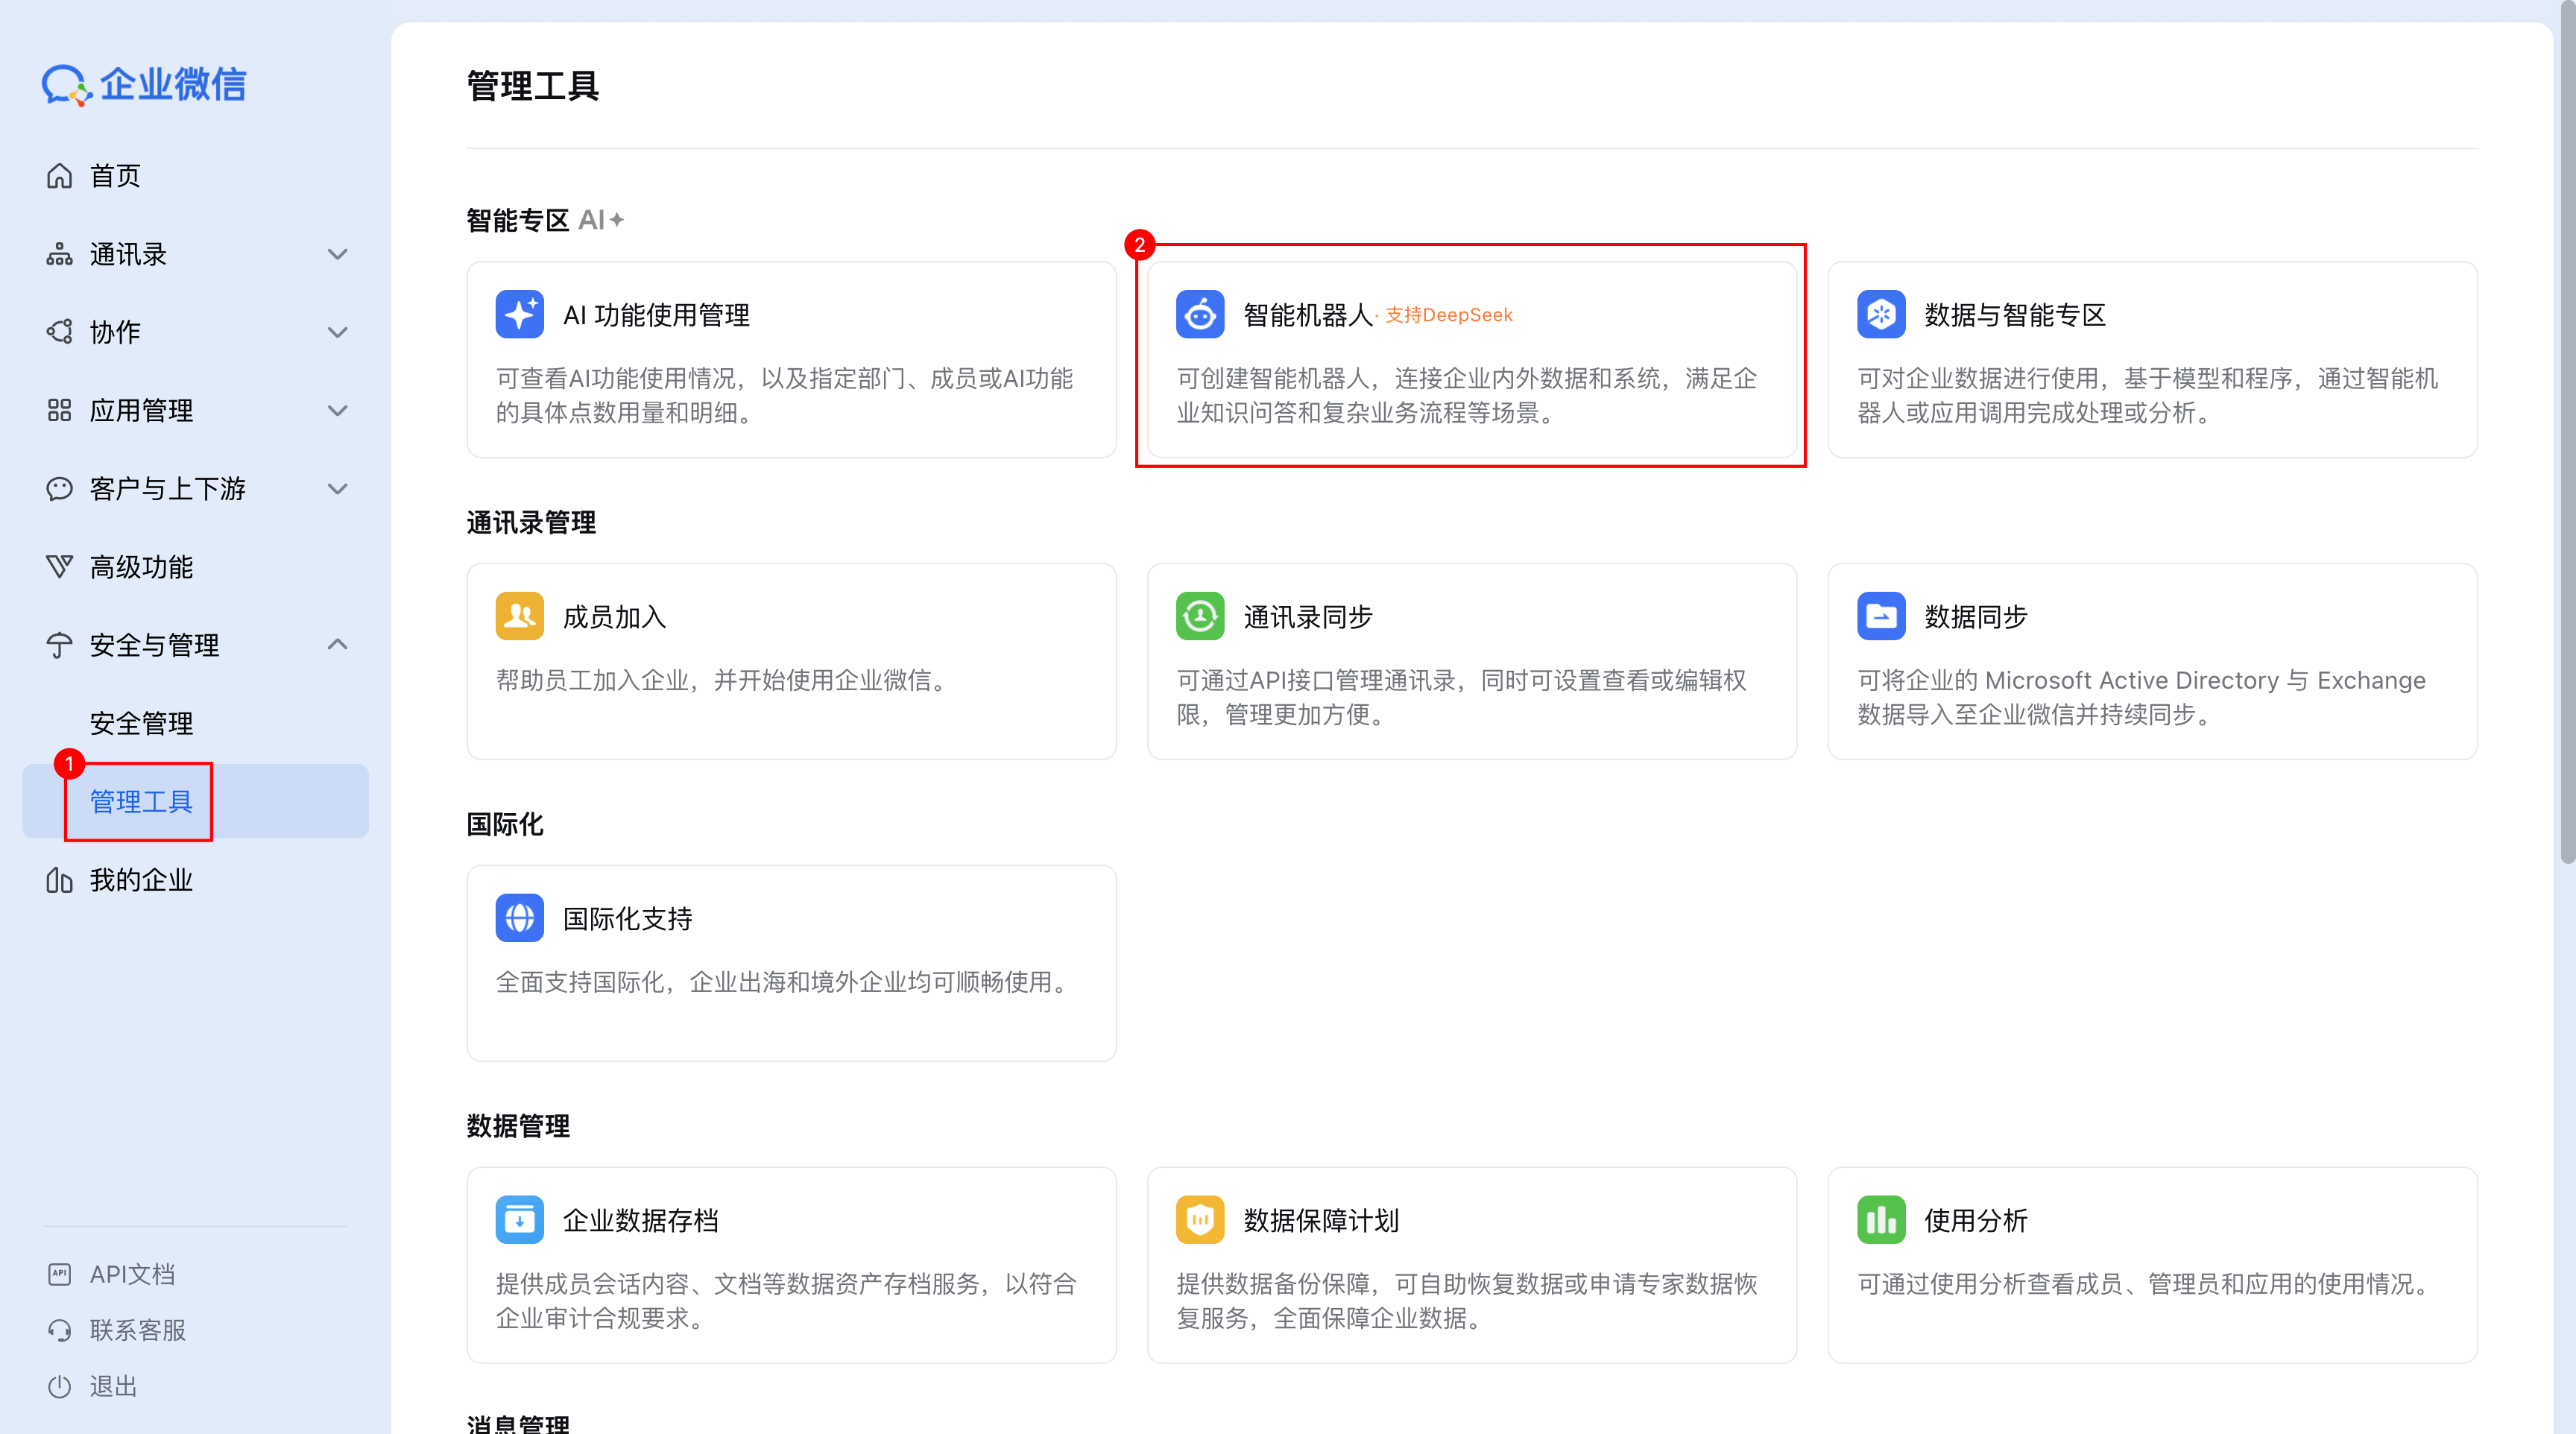Viewport: 2576px width, 1434px height.
Task: Expand the 客户与上下游 chevron
Action: [x=338, y=489]
